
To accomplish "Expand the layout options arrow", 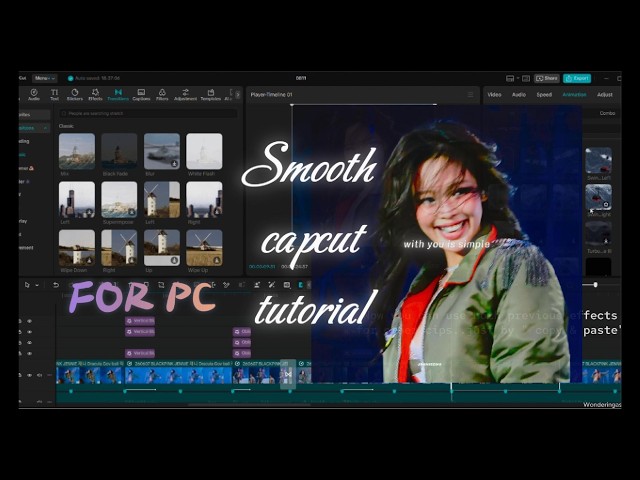I will click(x=518, y=78).
